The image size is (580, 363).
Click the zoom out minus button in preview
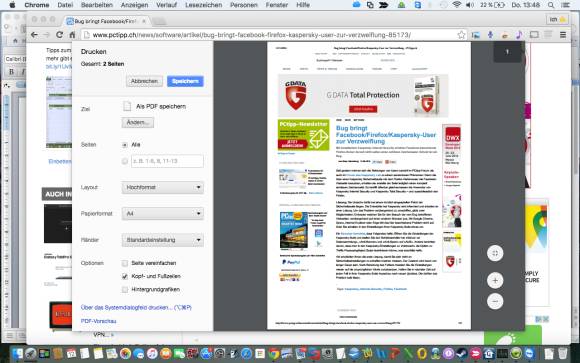(x=495, y=301)
